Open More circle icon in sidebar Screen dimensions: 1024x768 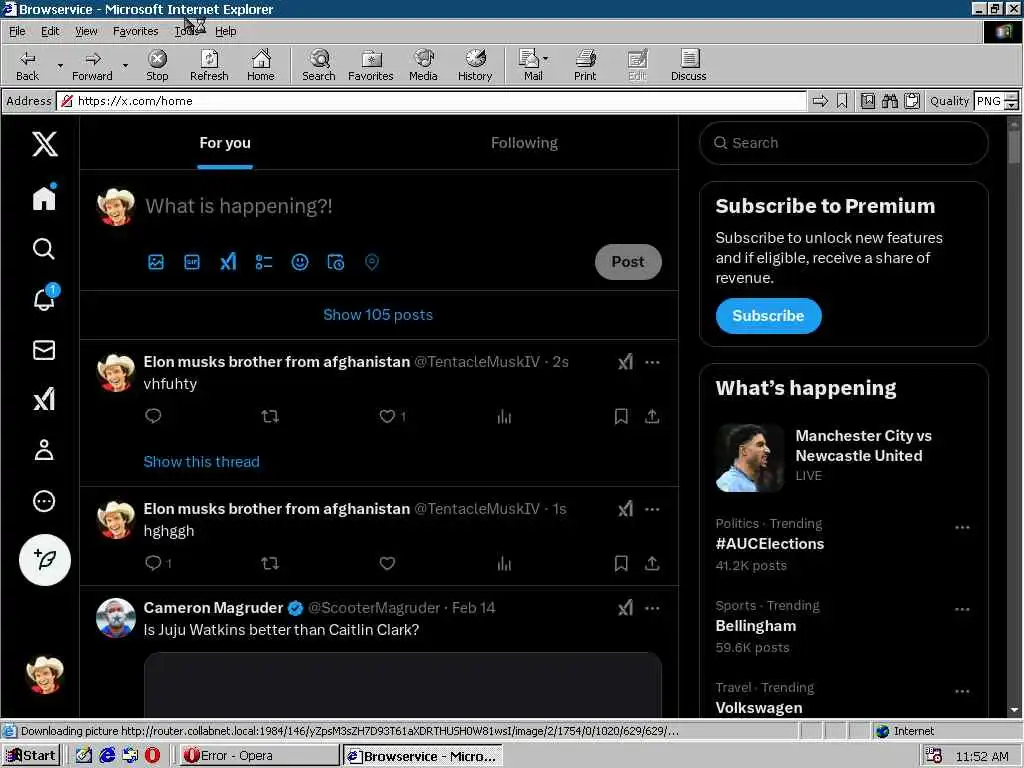44,501
